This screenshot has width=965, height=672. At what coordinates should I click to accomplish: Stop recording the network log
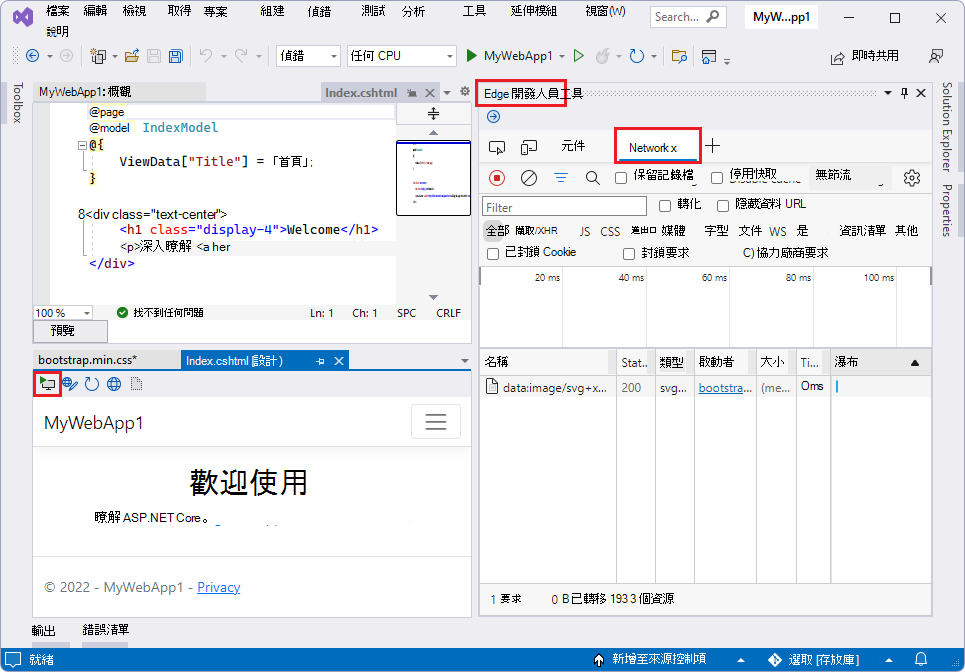(498, 177)
